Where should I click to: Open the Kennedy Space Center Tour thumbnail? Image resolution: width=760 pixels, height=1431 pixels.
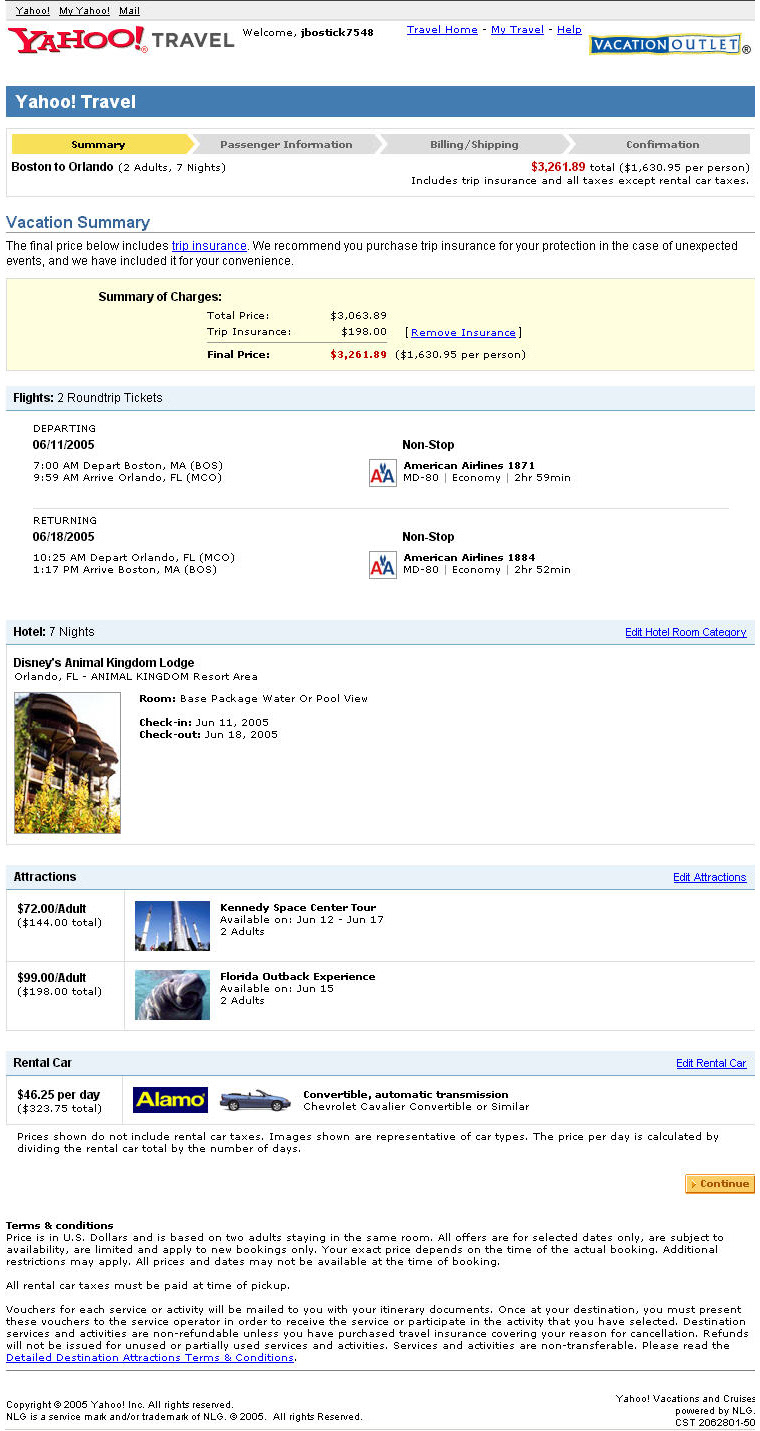[x=172, y=925]
